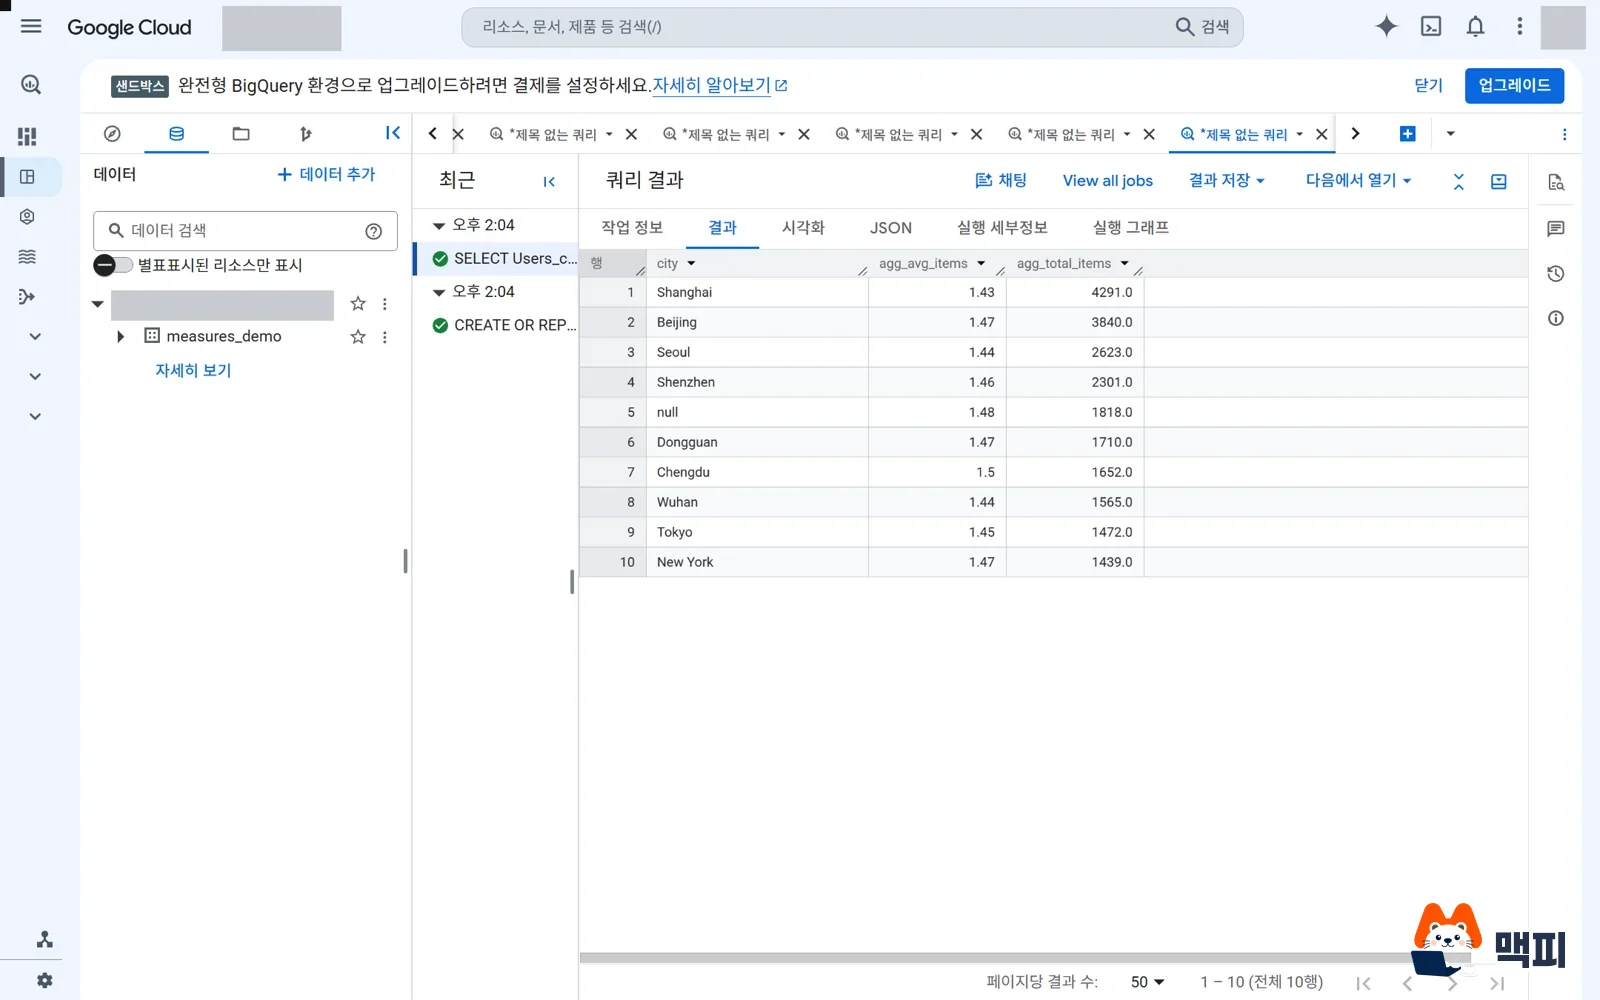Open the data search help icon

pyautogui.click(x=374, y=231)
